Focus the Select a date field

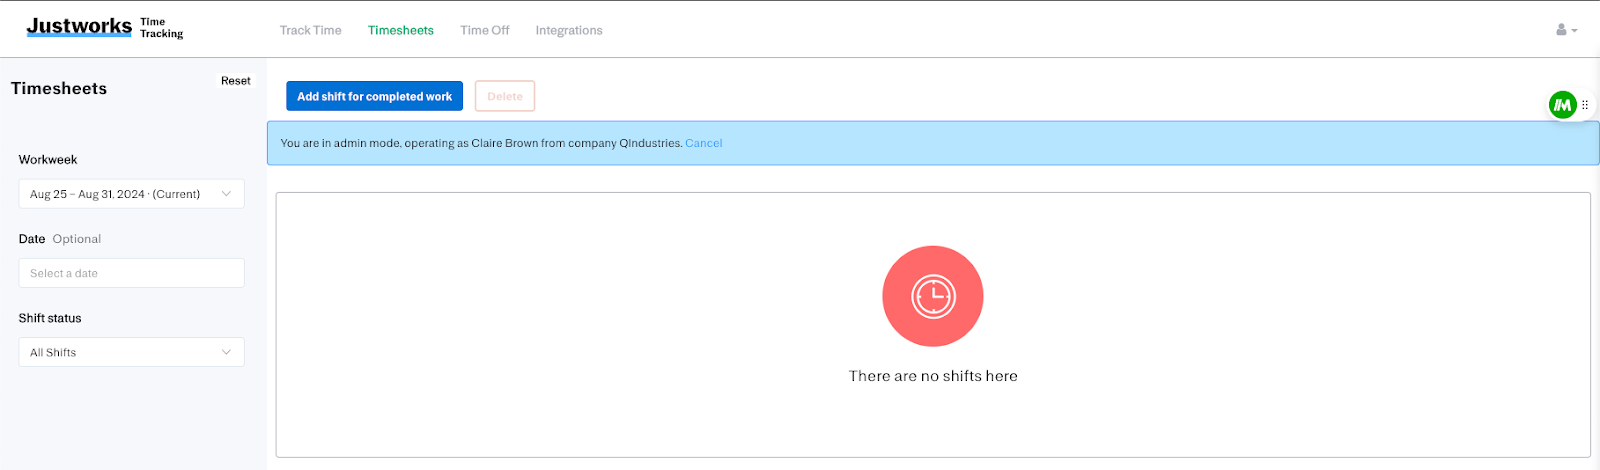(x=131, y=273)
